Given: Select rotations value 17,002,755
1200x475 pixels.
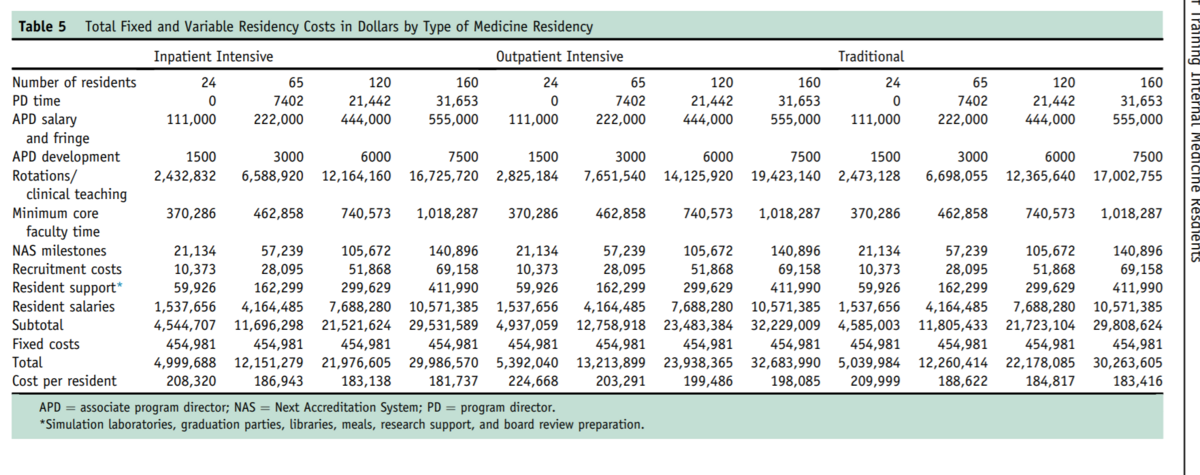Looking at the screenshot, I should coord(1127,176).
